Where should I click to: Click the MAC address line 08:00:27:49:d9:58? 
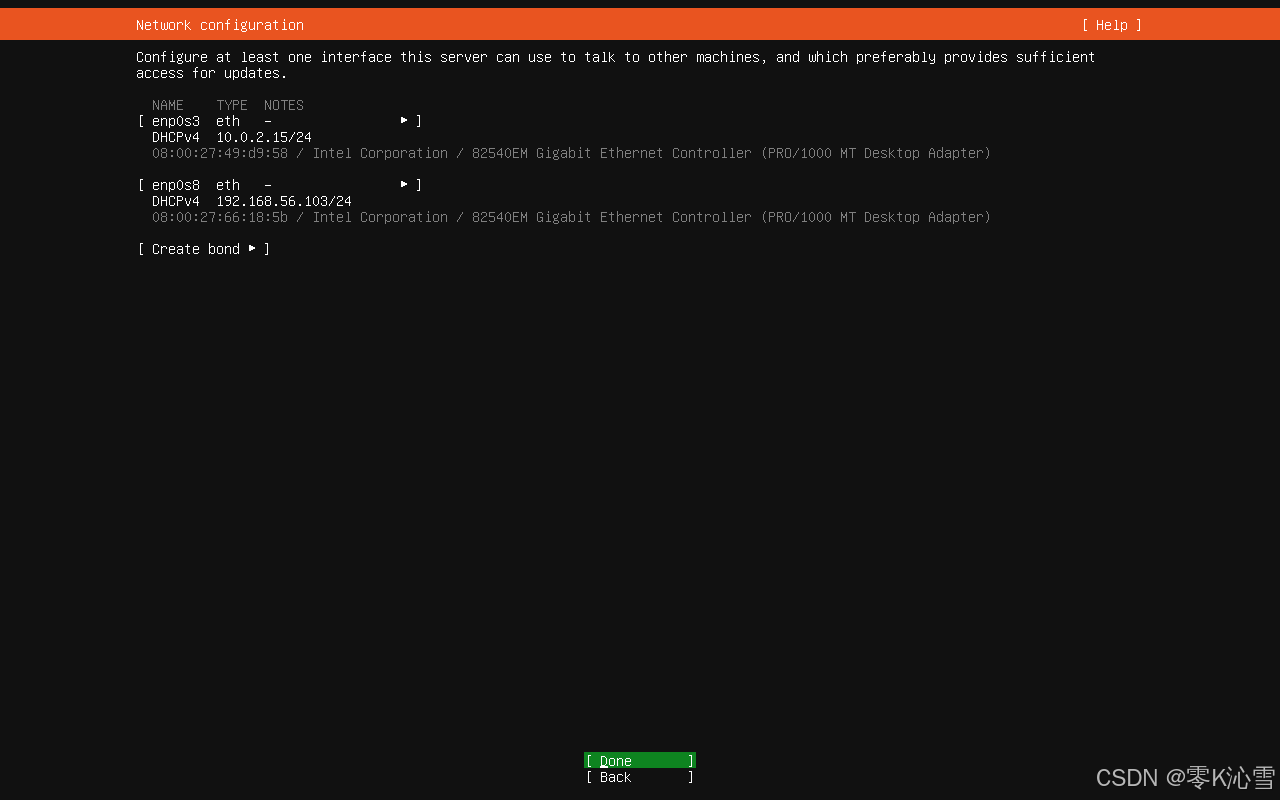click(220, 153)
